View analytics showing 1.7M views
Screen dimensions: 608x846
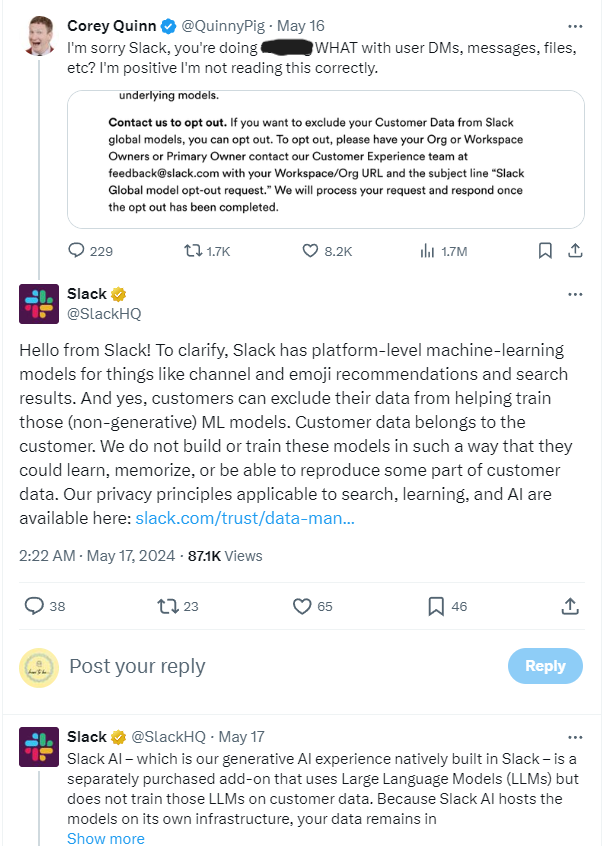[x=443, y=251]
